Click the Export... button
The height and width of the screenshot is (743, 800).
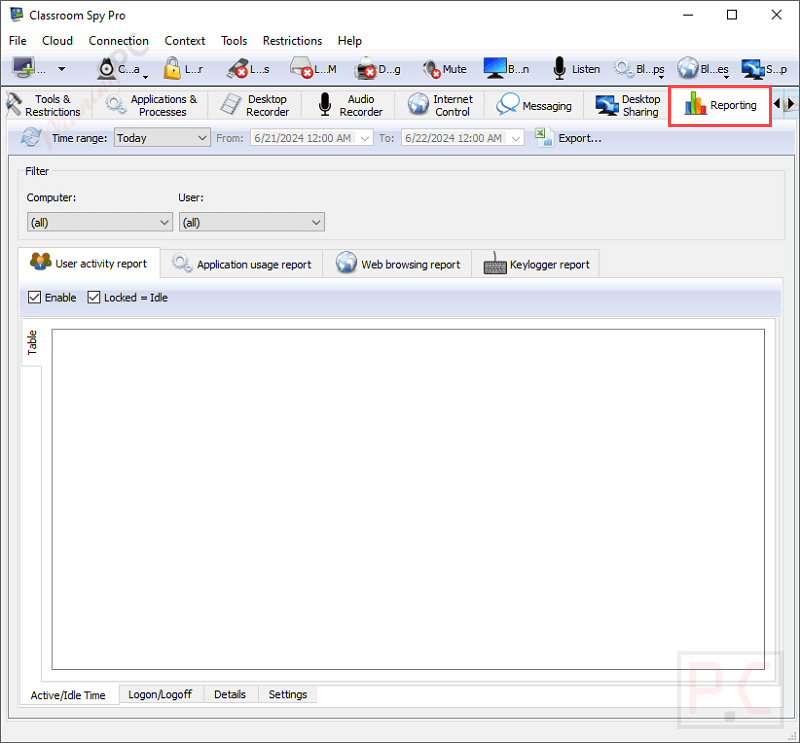[568, 138]
